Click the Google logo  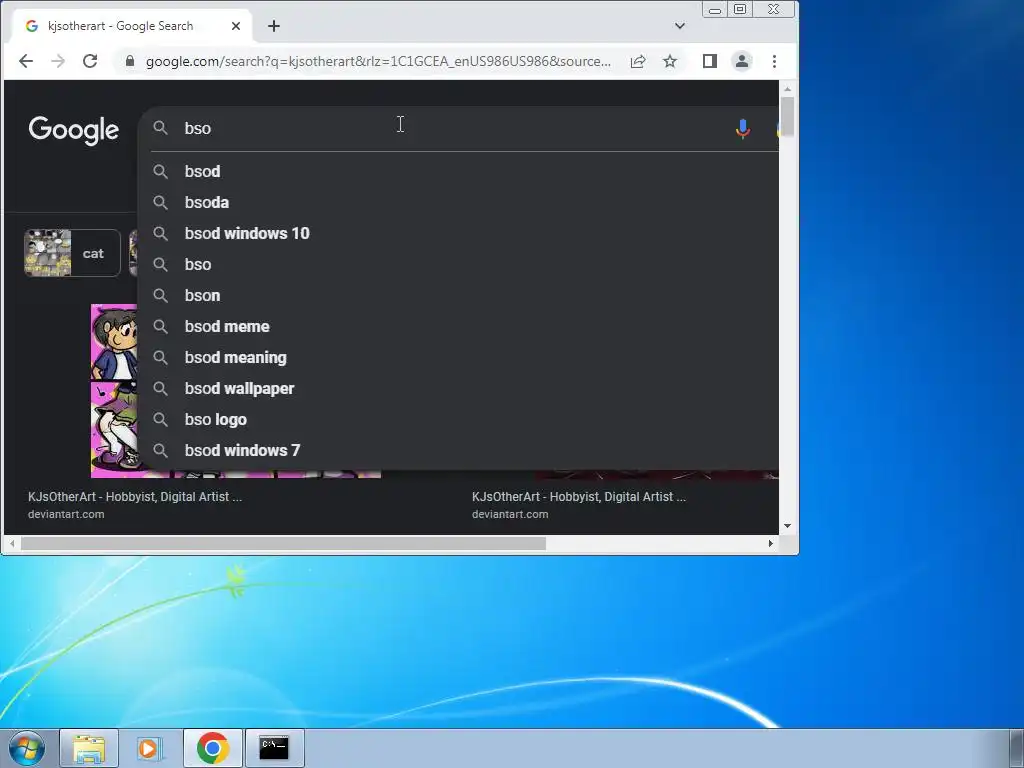click(x=74, y=130)
